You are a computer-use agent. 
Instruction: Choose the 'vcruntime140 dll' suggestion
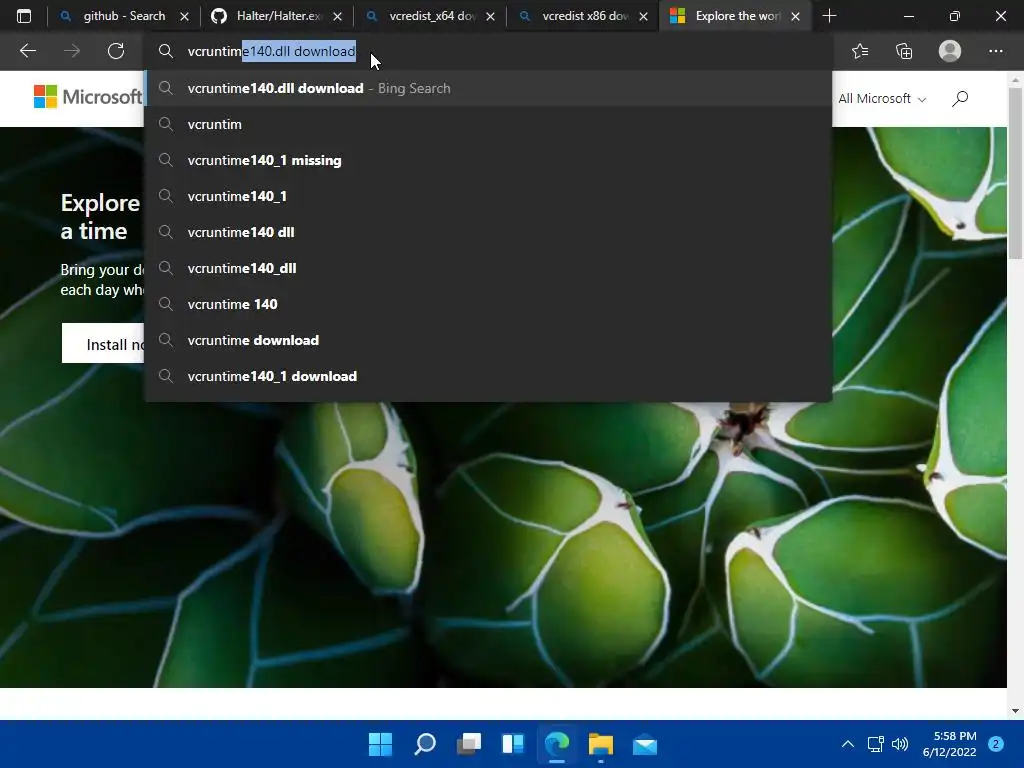[x=488, y=232]
